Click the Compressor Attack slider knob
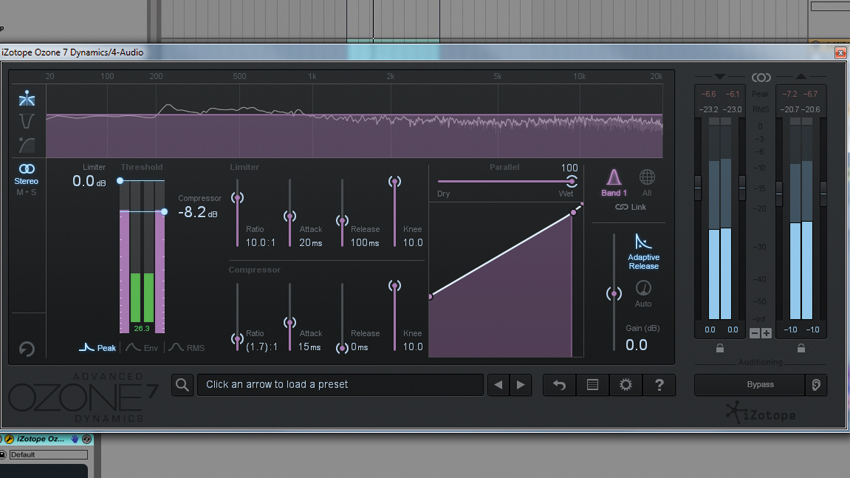850x478 pixels. (x=290, y=322)
